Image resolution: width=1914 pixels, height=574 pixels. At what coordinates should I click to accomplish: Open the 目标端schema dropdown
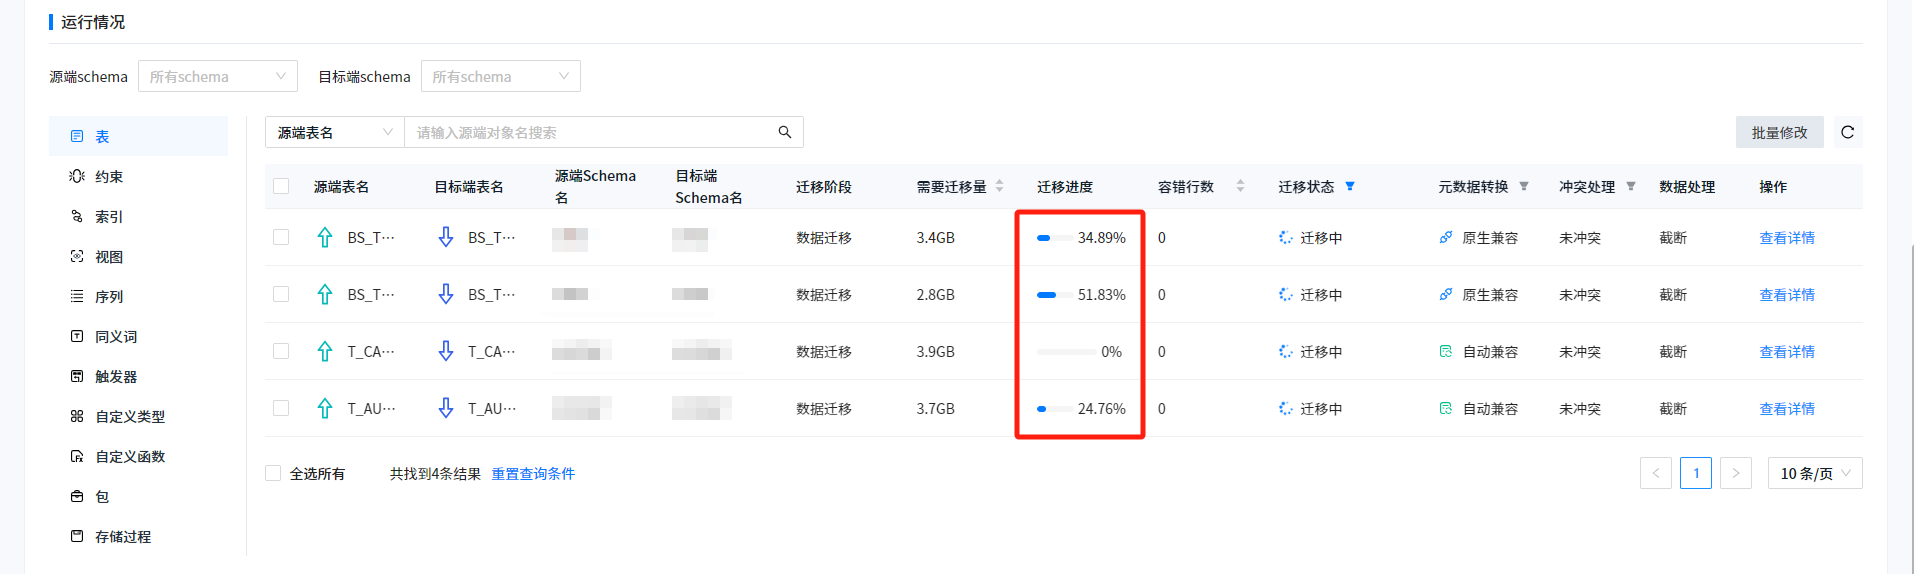500,76
